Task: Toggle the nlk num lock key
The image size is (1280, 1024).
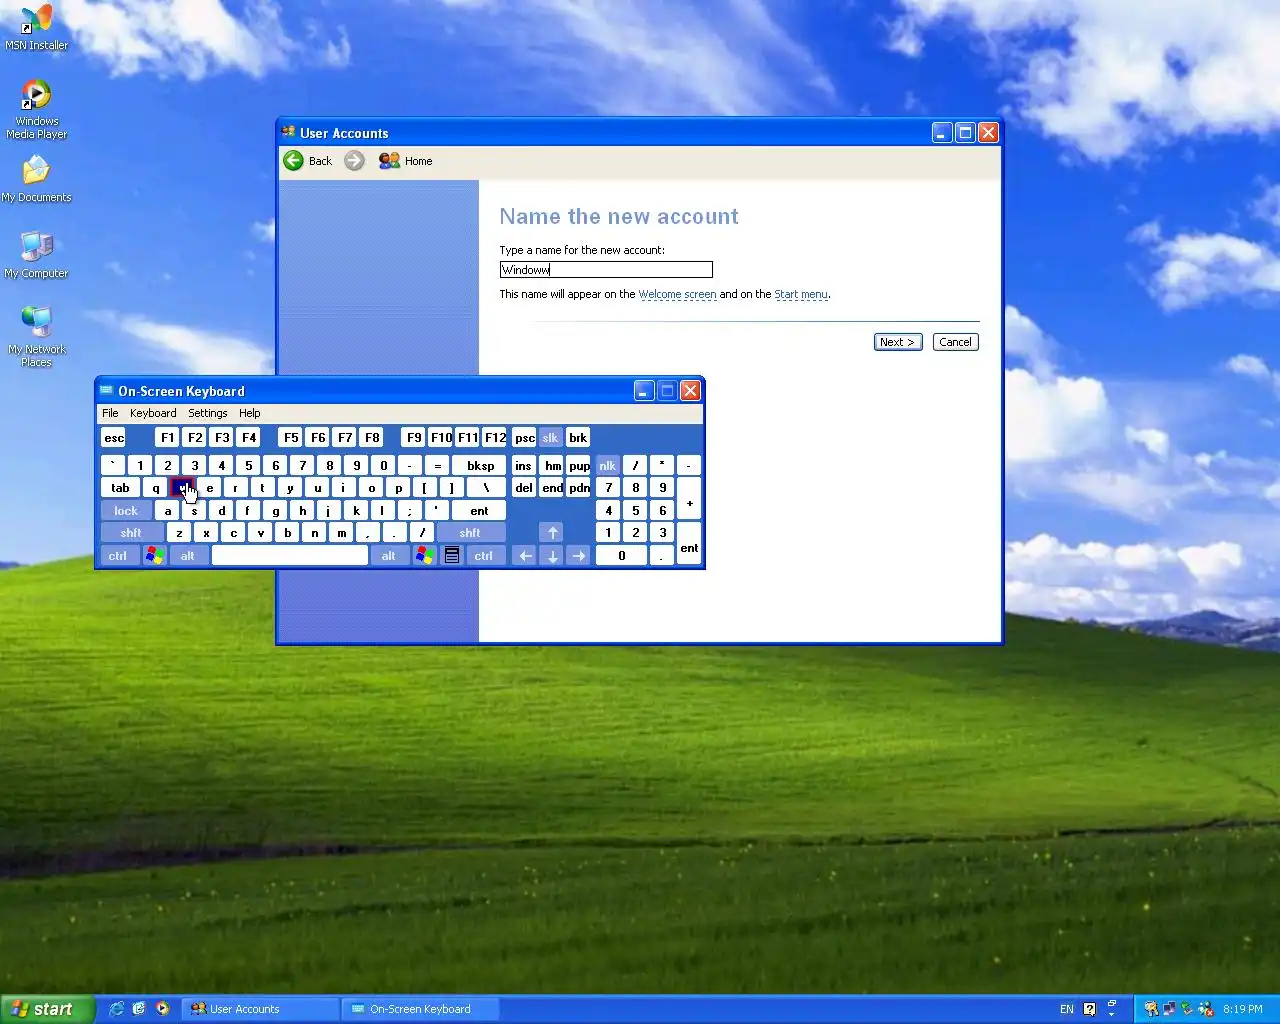Action: click(x=607, y=466)
